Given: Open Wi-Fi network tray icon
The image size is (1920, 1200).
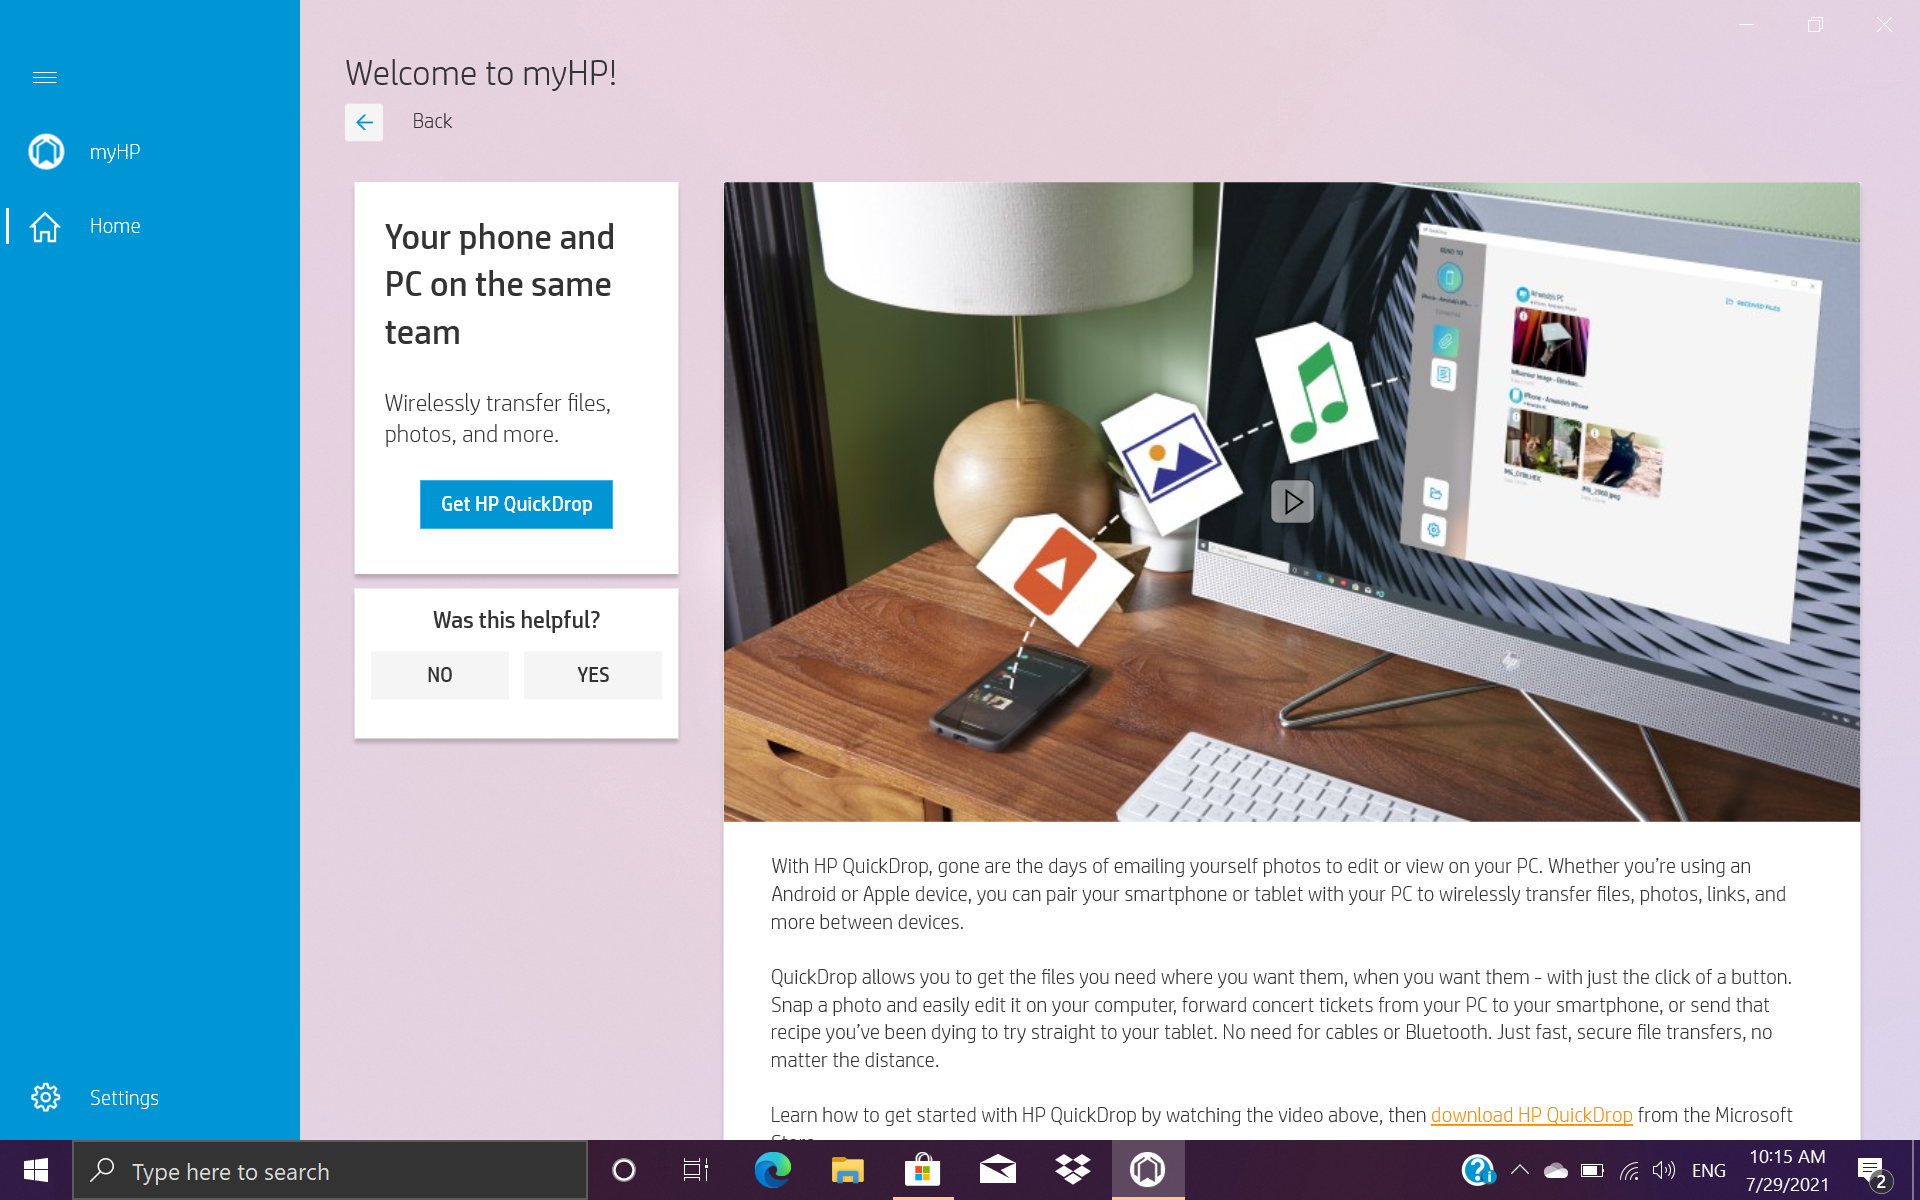Looking at the screenshot, I should click(1629, 1170).
